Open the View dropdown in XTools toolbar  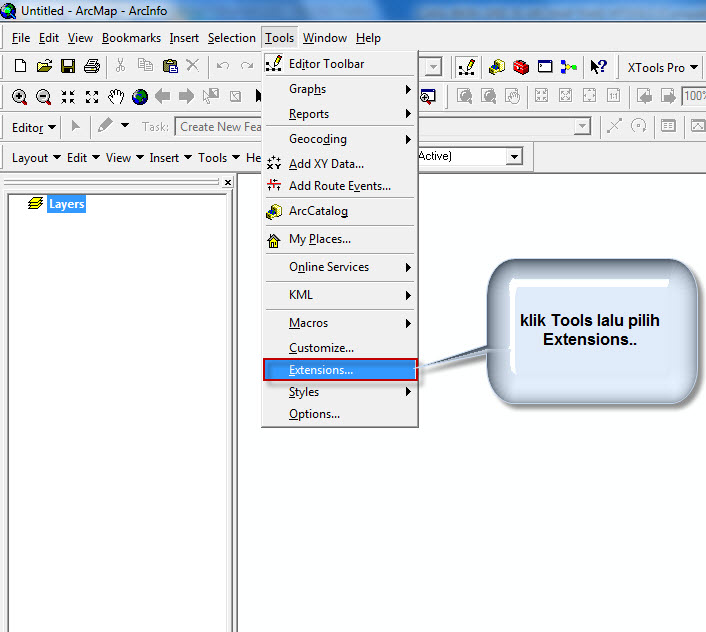[x=125, y=158]
